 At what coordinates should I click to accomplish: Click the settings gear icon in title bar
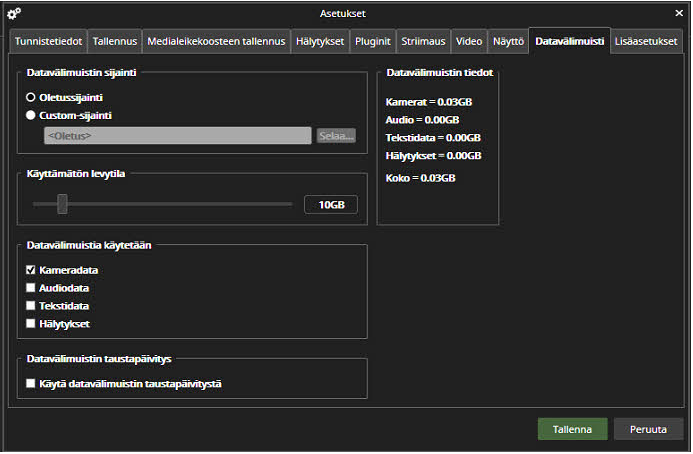pos(14,13)
